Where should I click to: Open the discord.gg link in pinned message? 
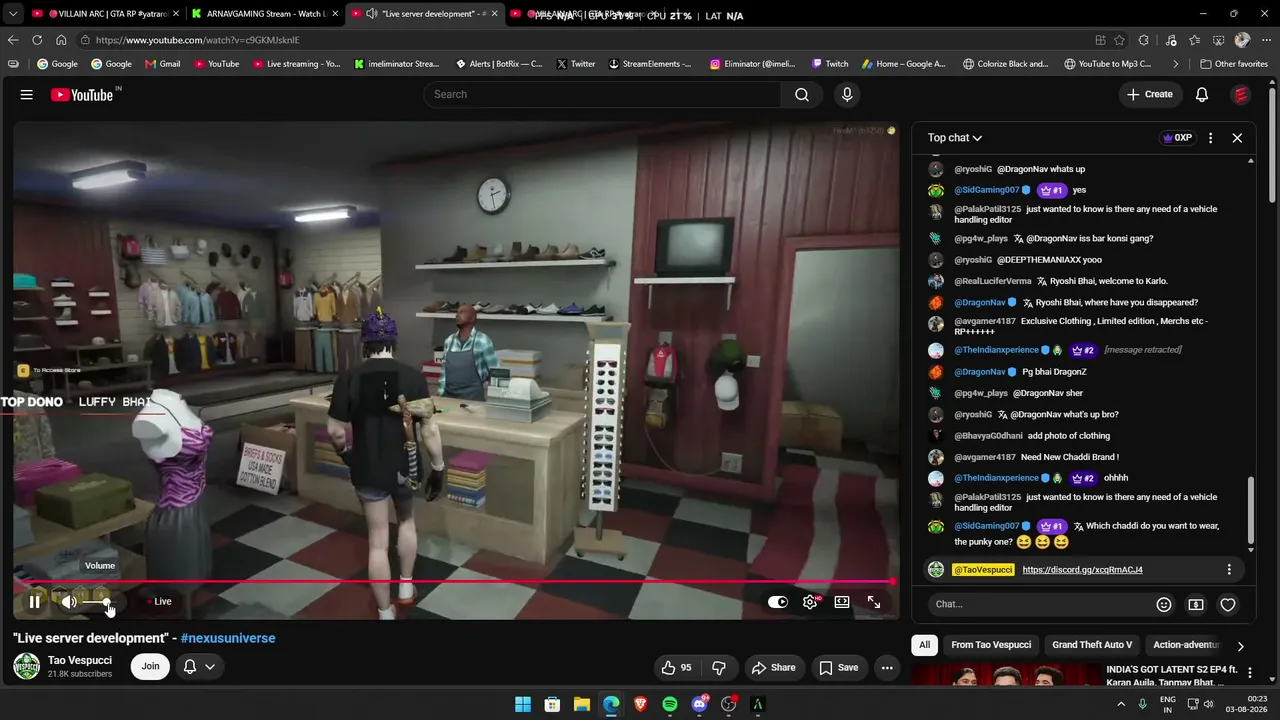(1082, 570)
